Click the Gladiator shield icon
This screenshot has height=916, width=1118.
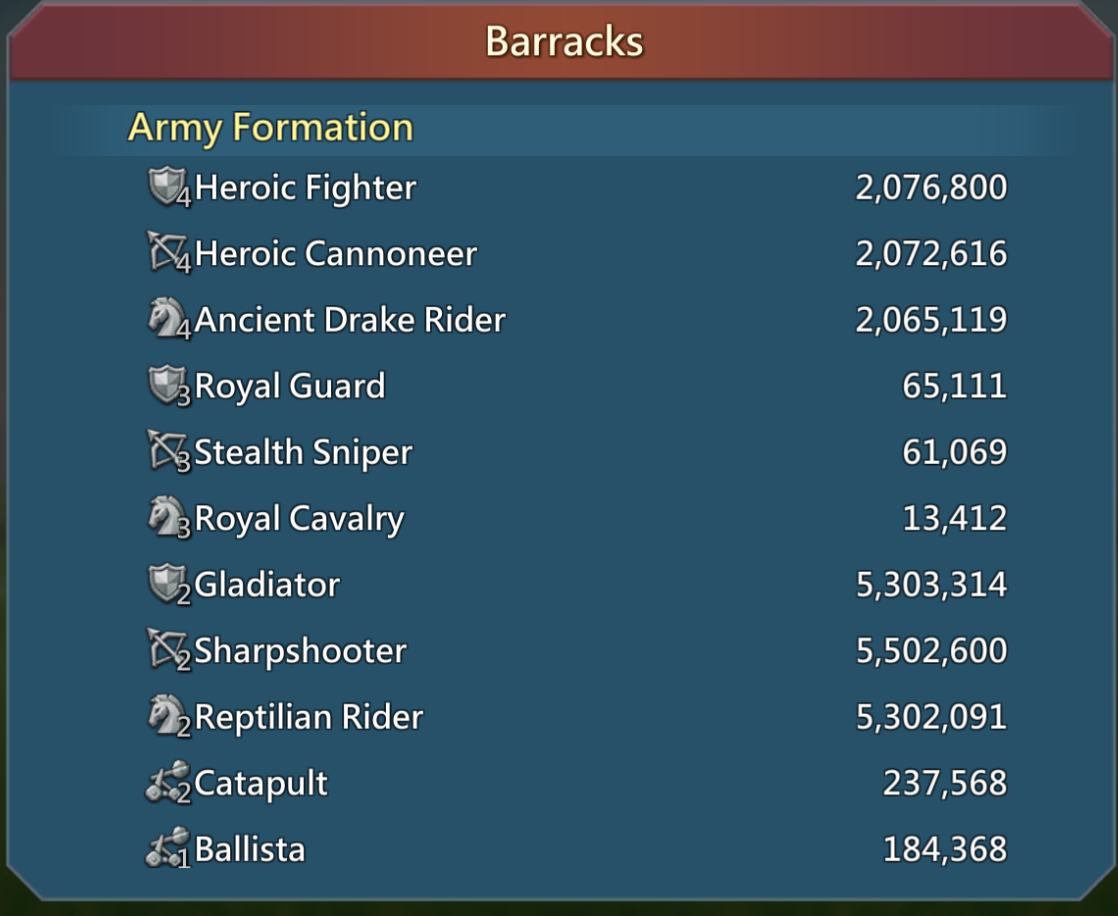(169, 585)
